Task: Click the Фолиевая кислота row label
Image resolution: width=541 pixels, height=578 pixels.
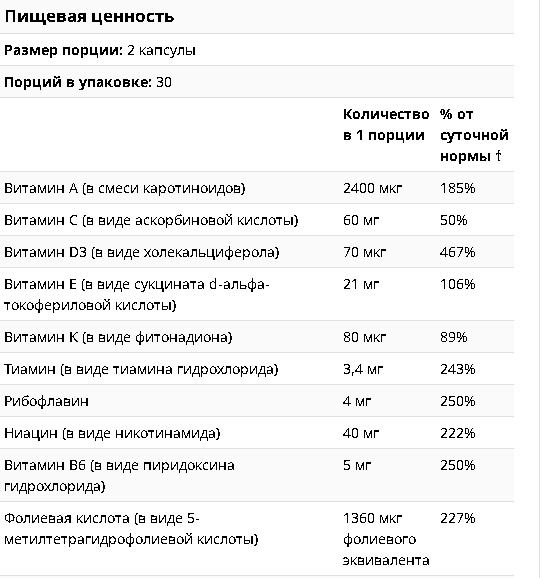Action: [x=131, y=529]
